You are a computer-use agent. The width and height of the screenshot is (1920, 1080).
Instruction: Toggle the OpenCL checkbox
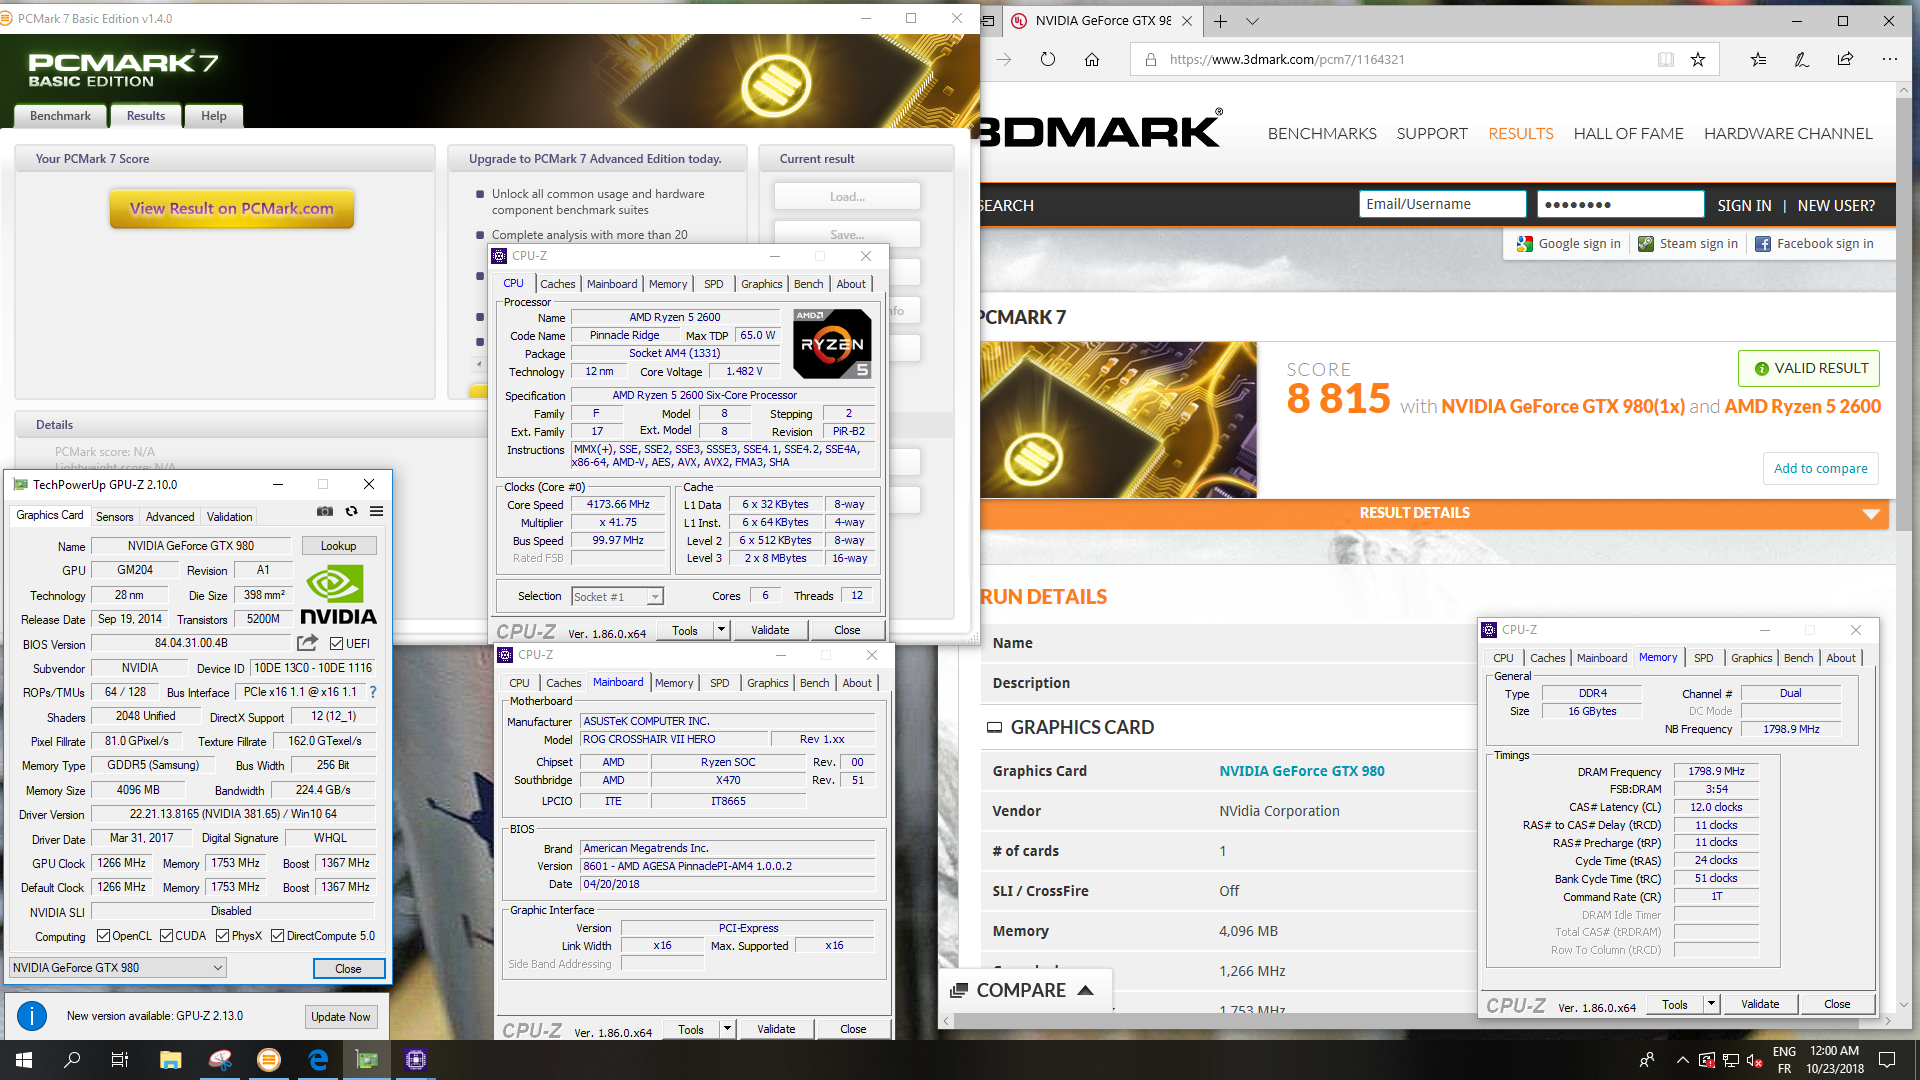tap(103, 936)
